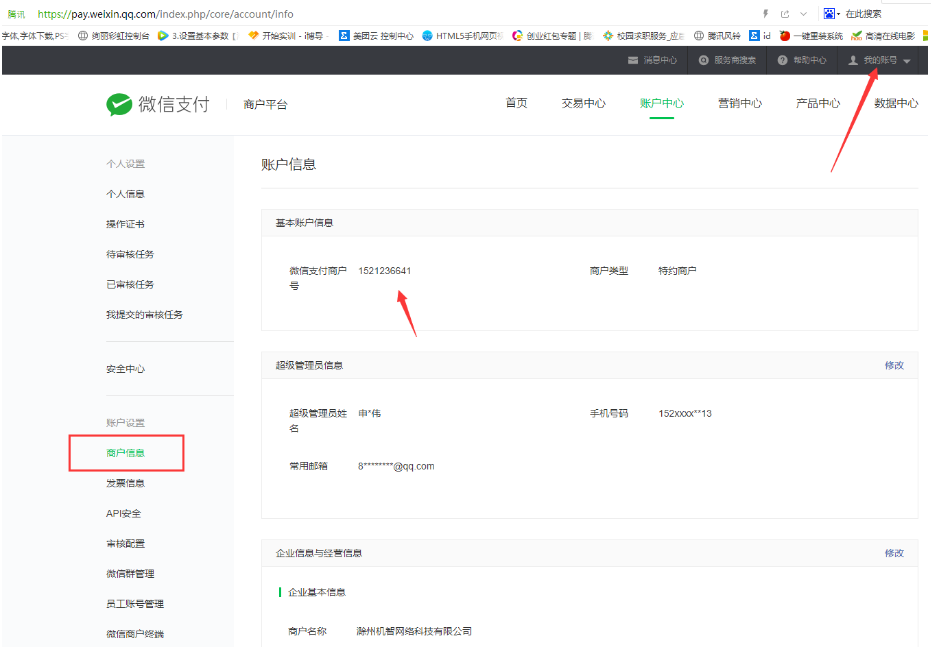Click the 账户信息 page heading
The width and height of the screenshot is (931, 650).
(289, 164)
